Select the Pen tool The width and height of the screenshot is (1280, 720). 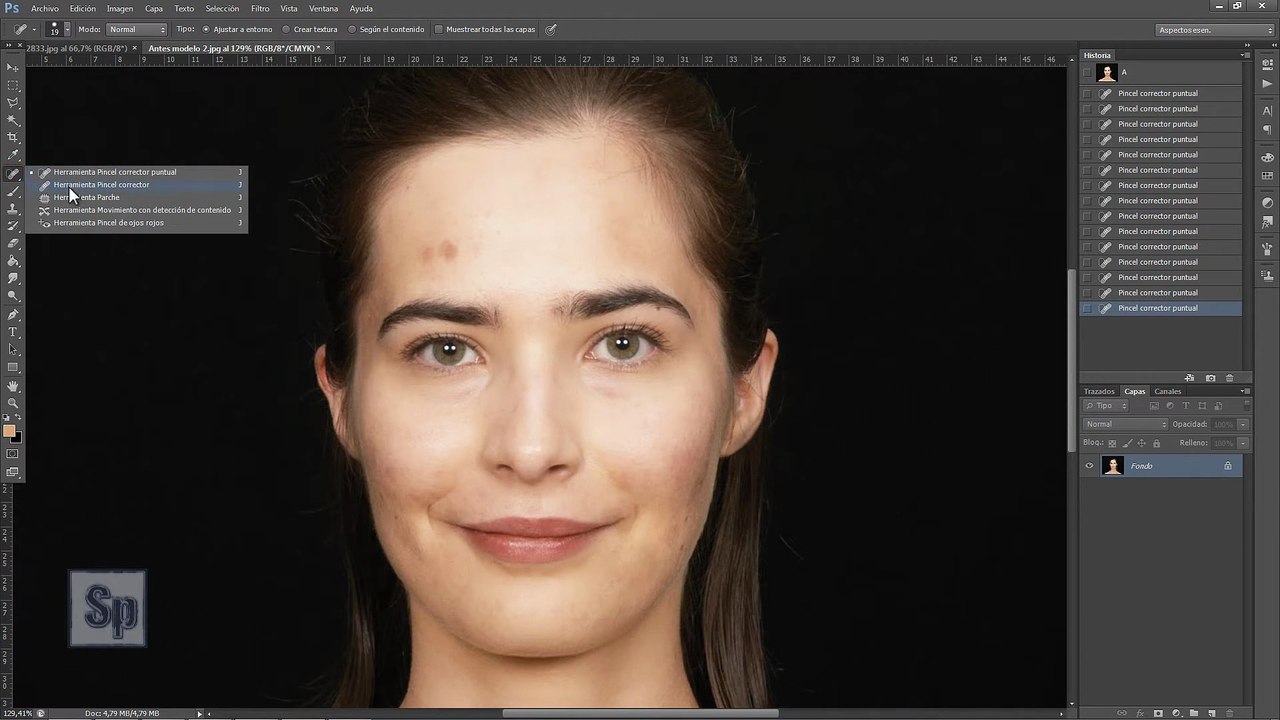[x=13, y=314]
